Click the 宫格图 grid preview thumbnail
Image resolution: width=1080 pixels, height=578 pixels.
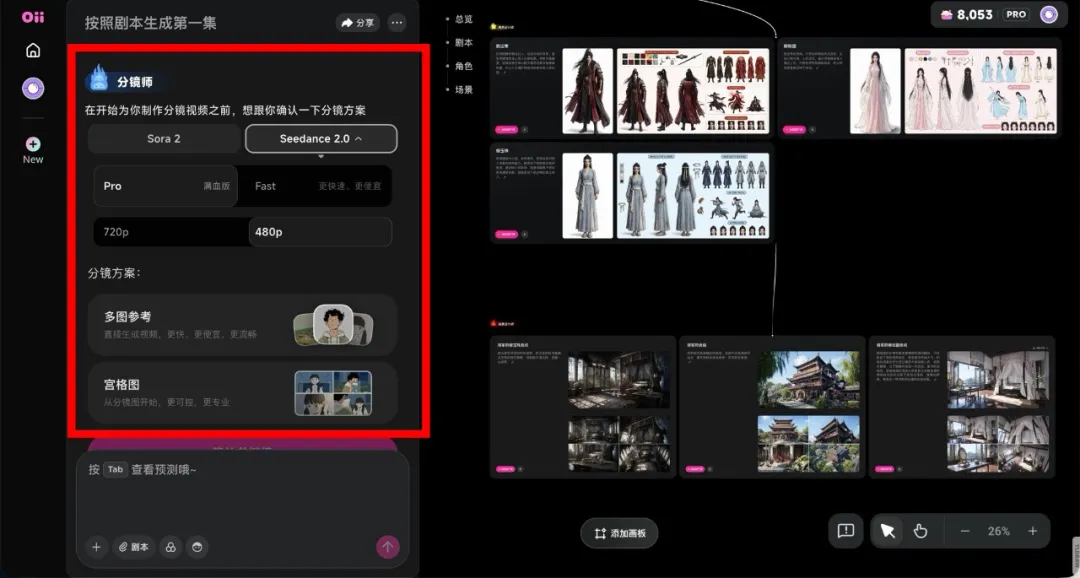333,393
